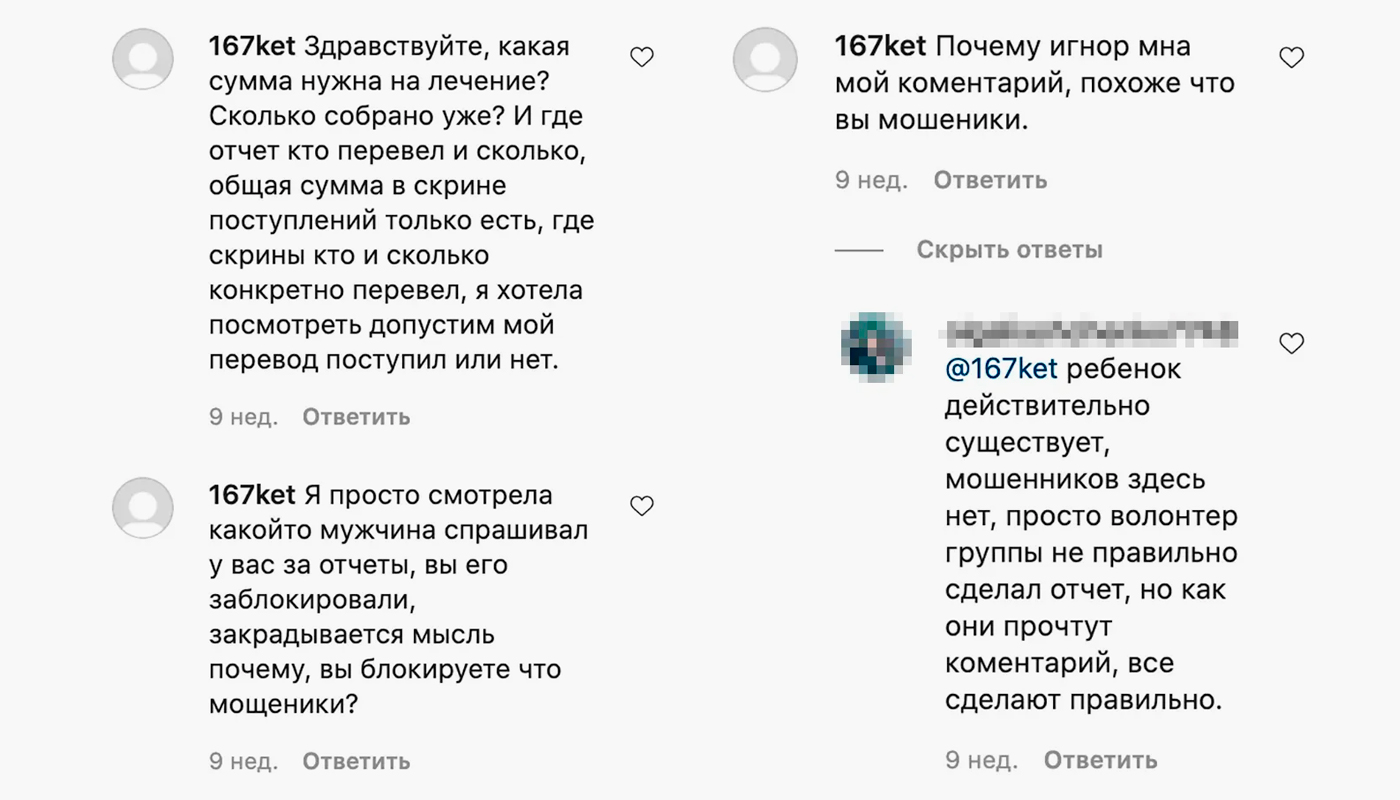Like the comment asking why users were blocked
1400x800 pixels.
coord(640,505)
